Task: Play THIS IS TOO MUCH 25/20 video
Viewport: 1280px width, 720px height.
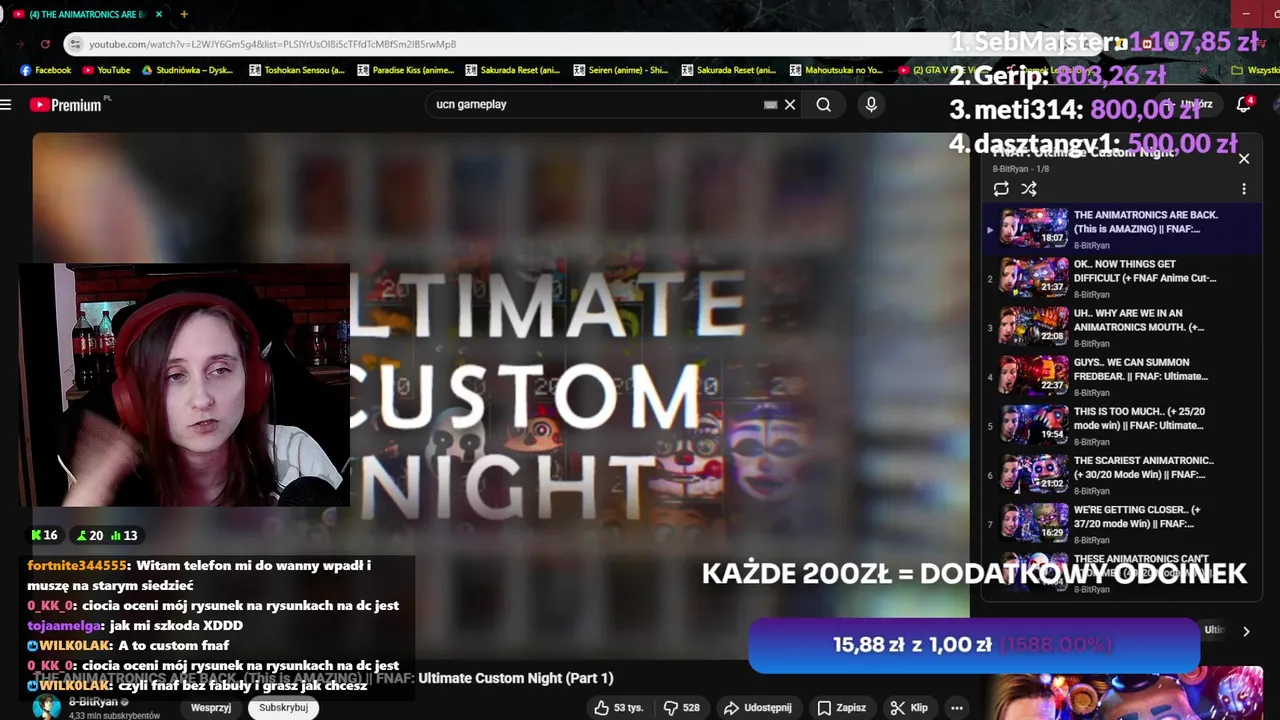Action: click(x=1120, y=425)
